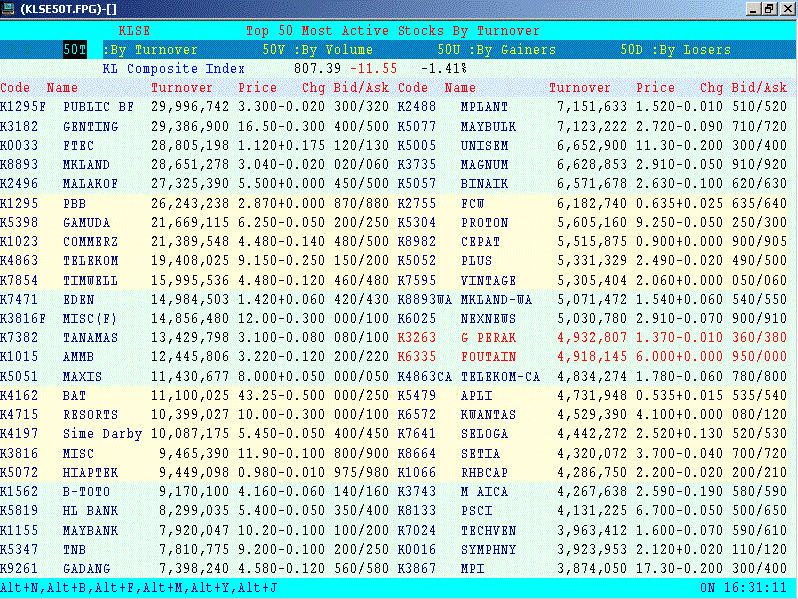The width and height of the screenshot is (798, 599).
Task: Select the TIMWELL stock name
Action: tap(90, 280)
